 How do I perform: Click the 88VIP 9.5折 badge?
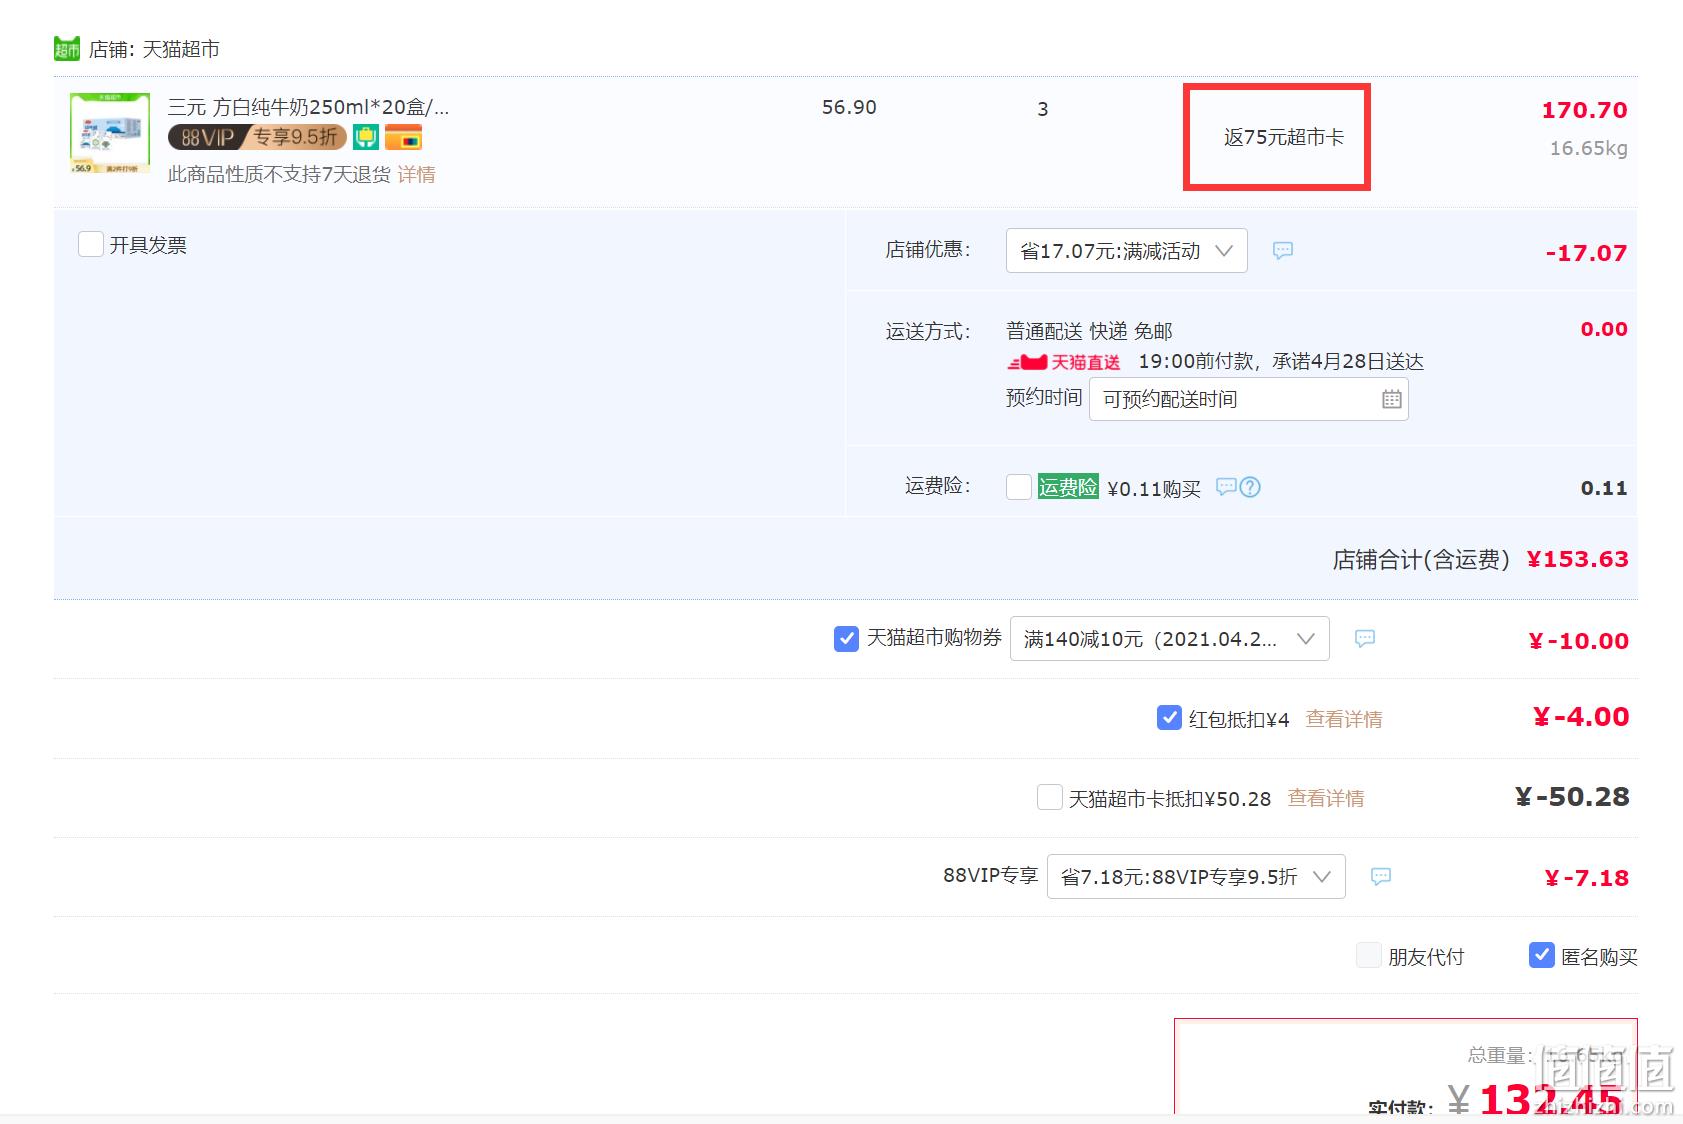[257, 137]
